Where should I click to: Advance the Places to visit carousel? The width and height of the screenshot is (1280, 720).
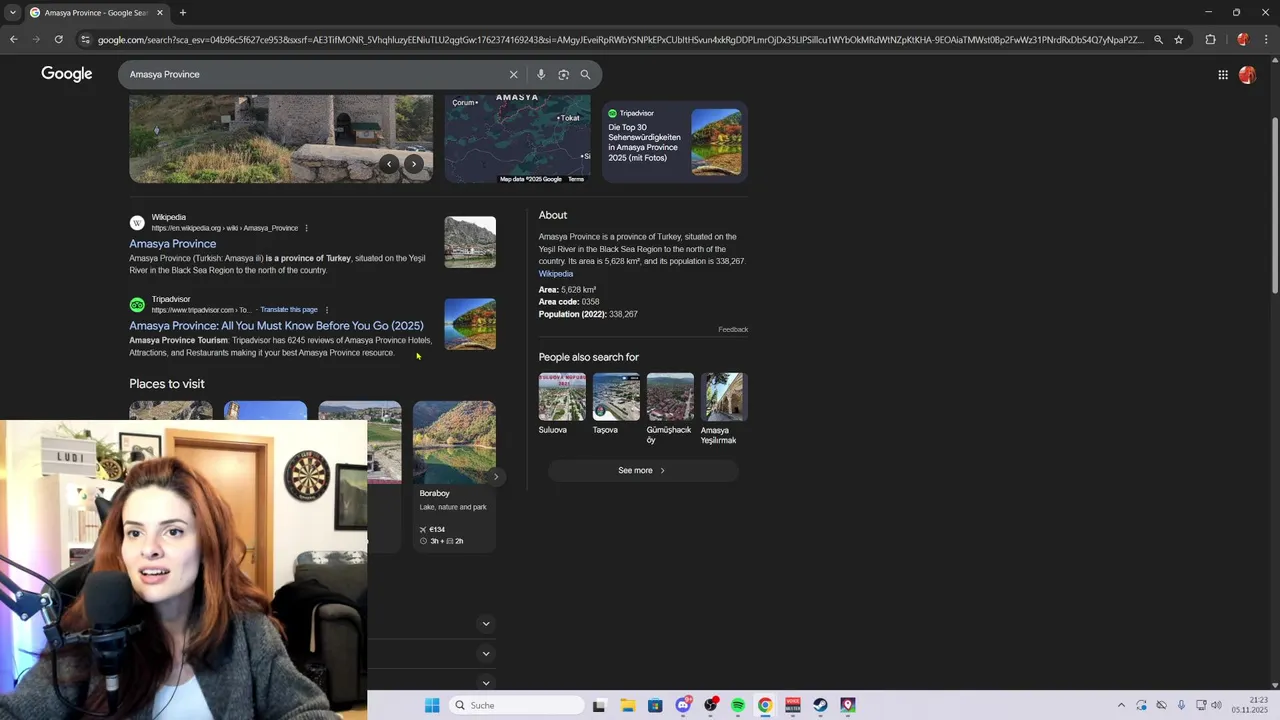pos(496,476)
